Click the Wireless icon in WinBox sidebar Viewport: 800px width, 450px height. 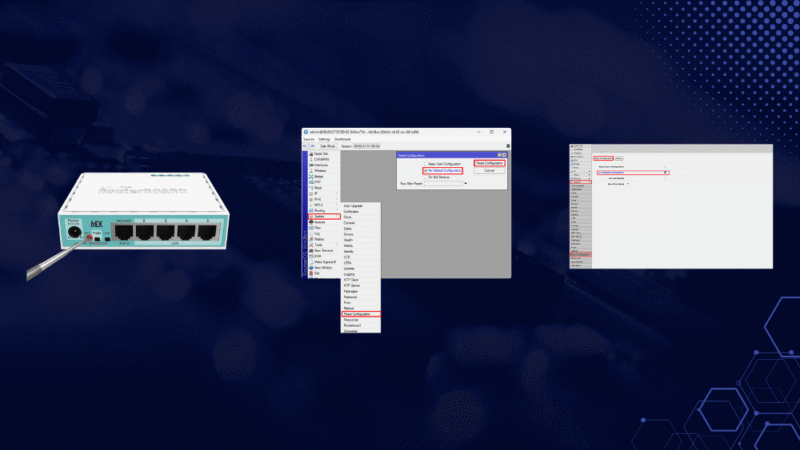coord(311,170)
